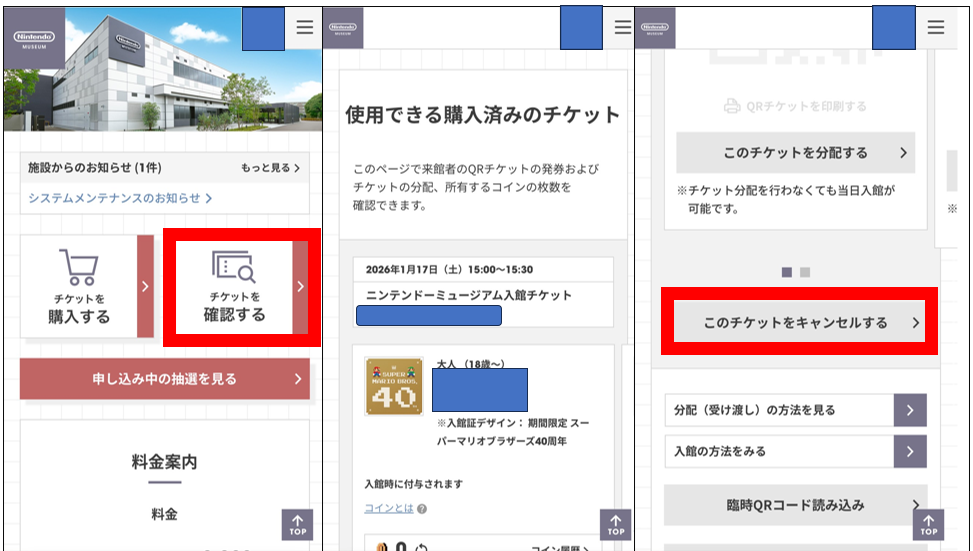Image resolution: width=973 pixels, height=551 pixels.
Task: Click chevron on 分配（受け渡し）の方法を見る row
Action: click(x=910, y=410)
